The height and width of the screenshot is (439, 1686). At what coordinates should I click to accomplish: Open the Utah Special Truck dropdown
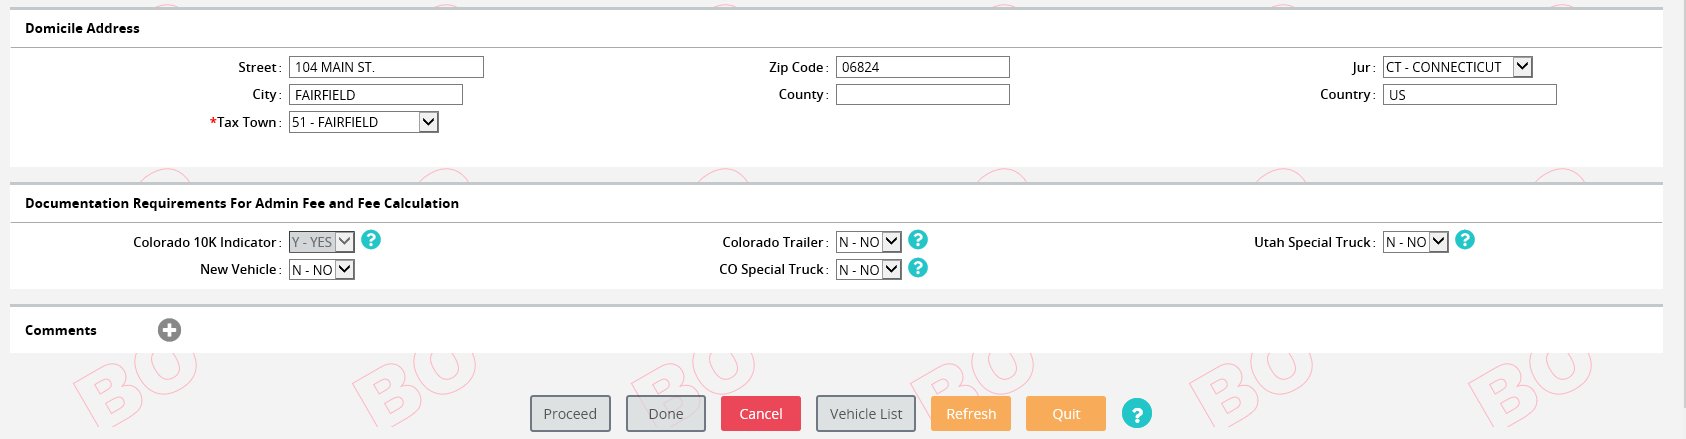[1415, 242]
